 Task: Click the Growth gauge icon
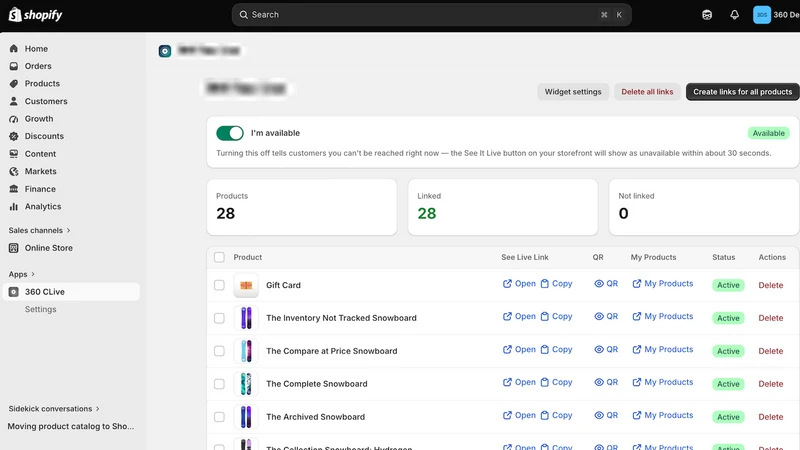pyautogui.click(x=14, y=118)
